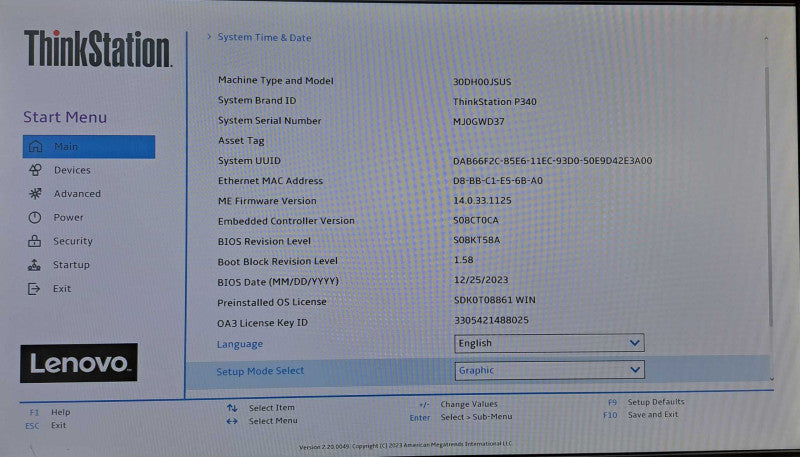The image size is (800, 457).
Task: Click ME firmware version 14.0.33.1125
Action: click(x=482, y=200)
